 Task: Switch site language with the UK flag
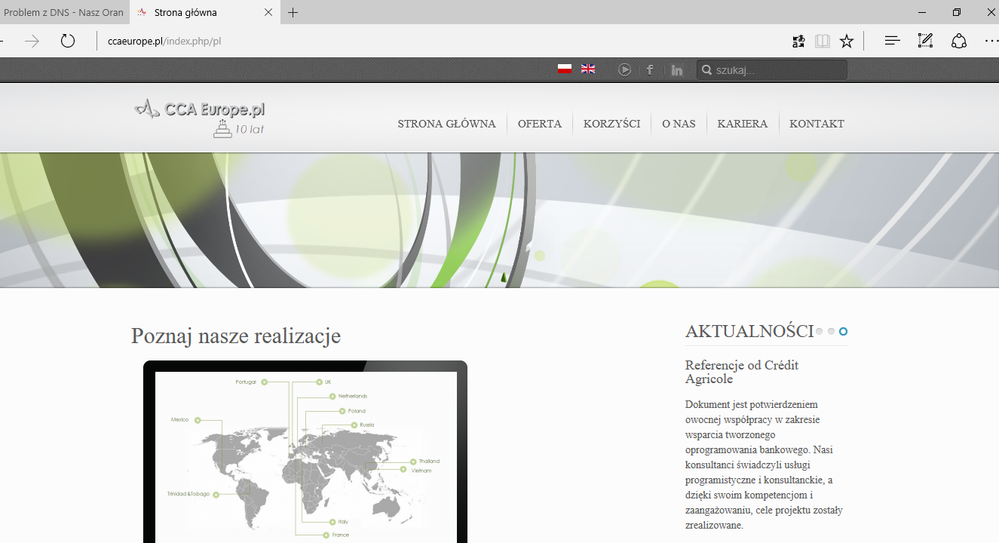point(588,69)
